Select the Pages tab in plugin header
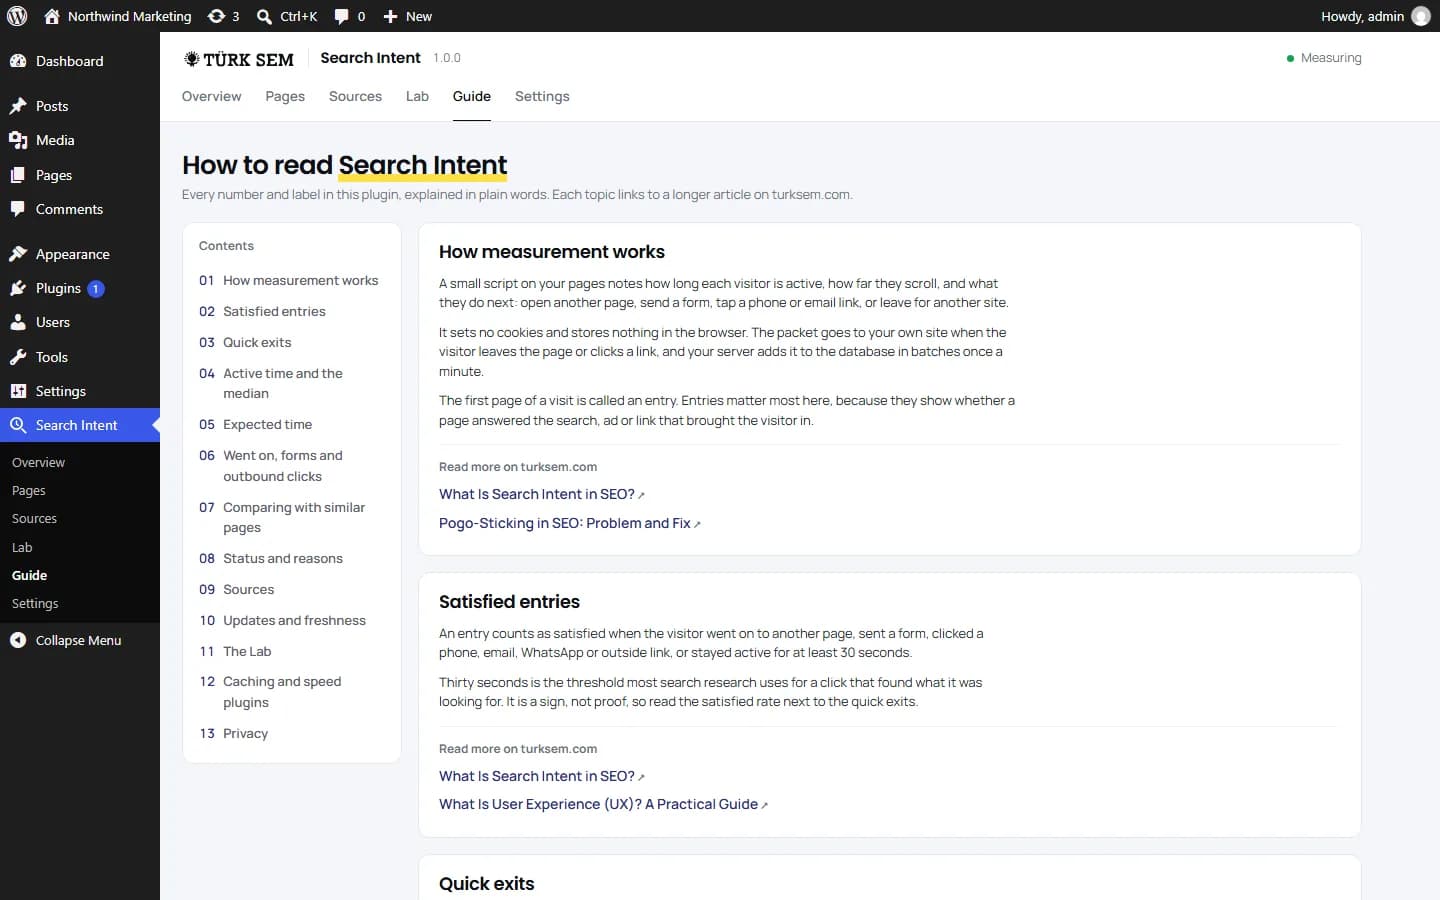 coord(285,96)
